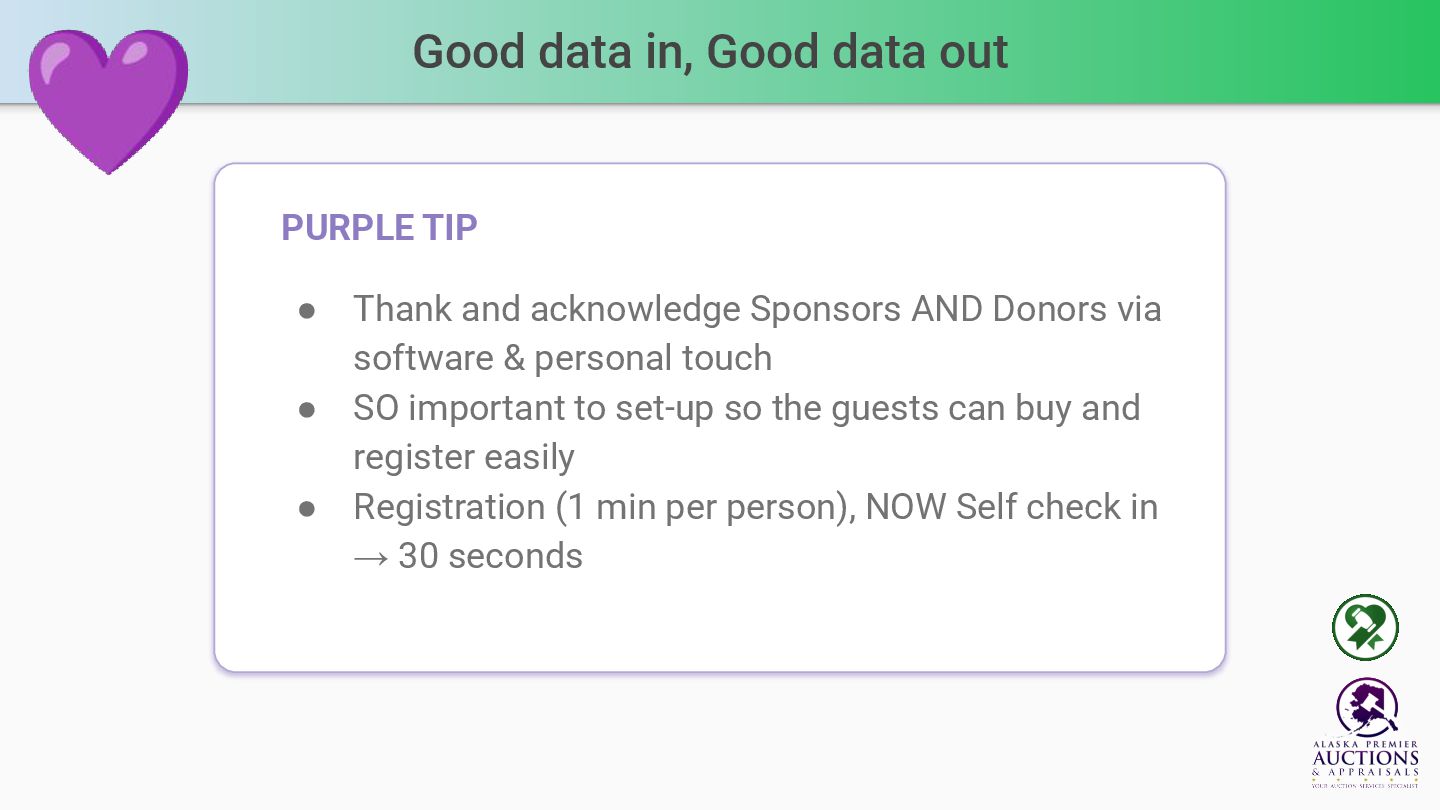Select the bullet beside 'Registration' line
The width and height of the screenshot is (1440, 810).
click(307, 508)
